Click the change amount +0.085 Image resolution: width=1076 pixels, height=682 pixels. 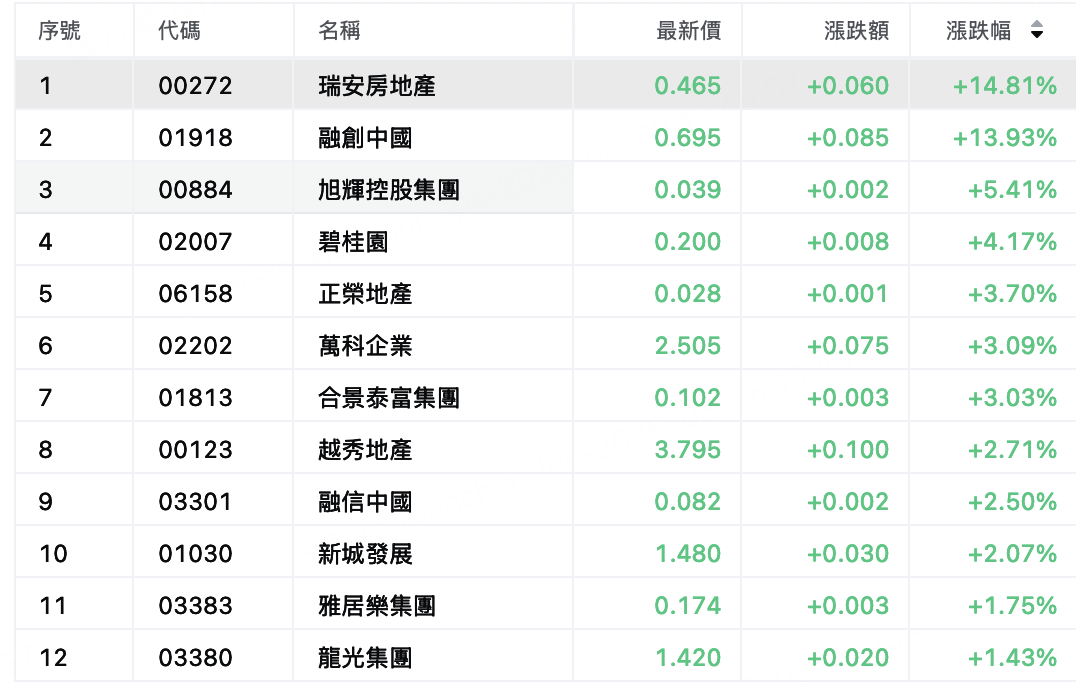(847, 138)
